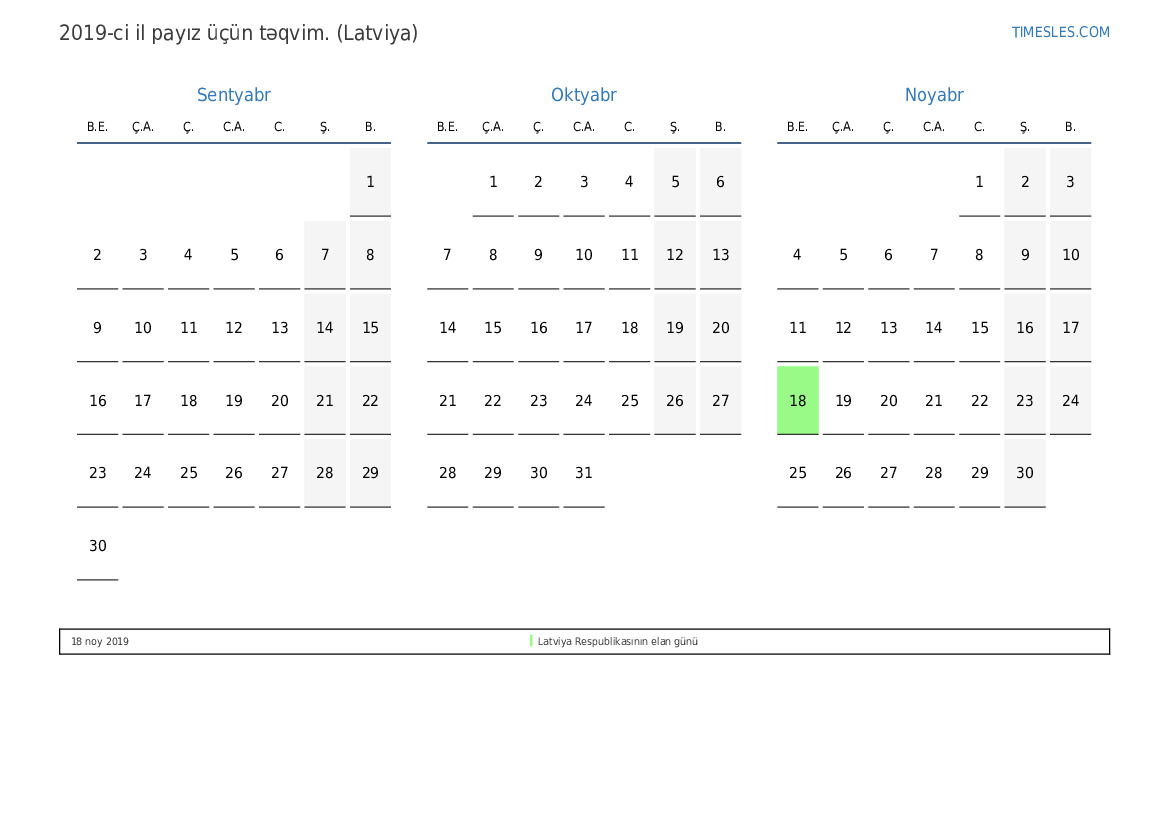Viewport: 1169px width, 827px height.
Task: Click the calendar page title text
Action: 238,33
